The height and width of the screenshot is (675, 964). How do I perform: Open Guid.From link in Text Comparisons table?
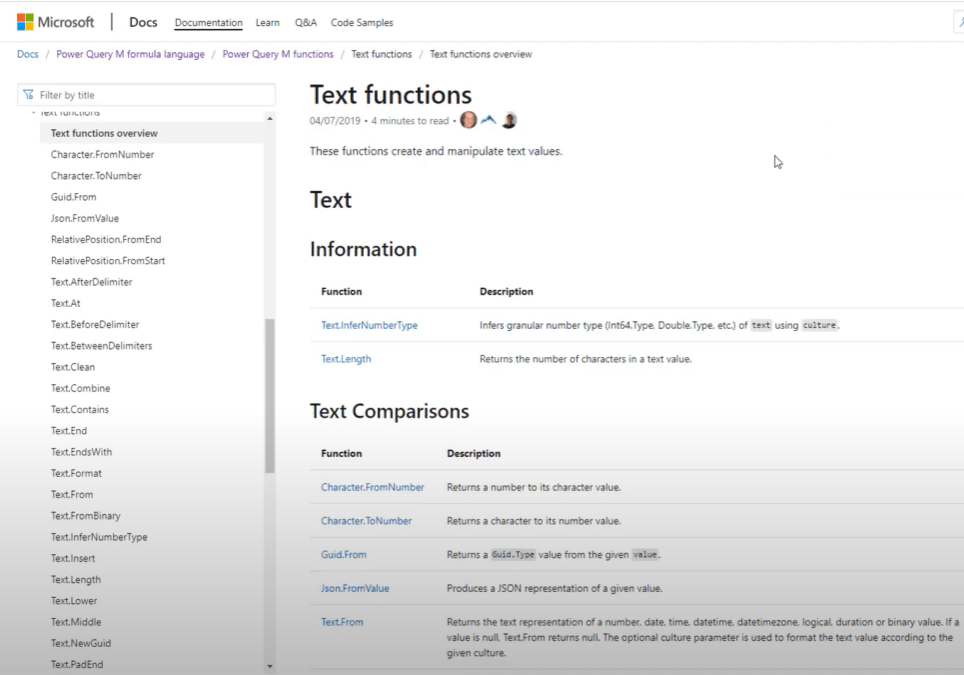[x=344, y=555]
